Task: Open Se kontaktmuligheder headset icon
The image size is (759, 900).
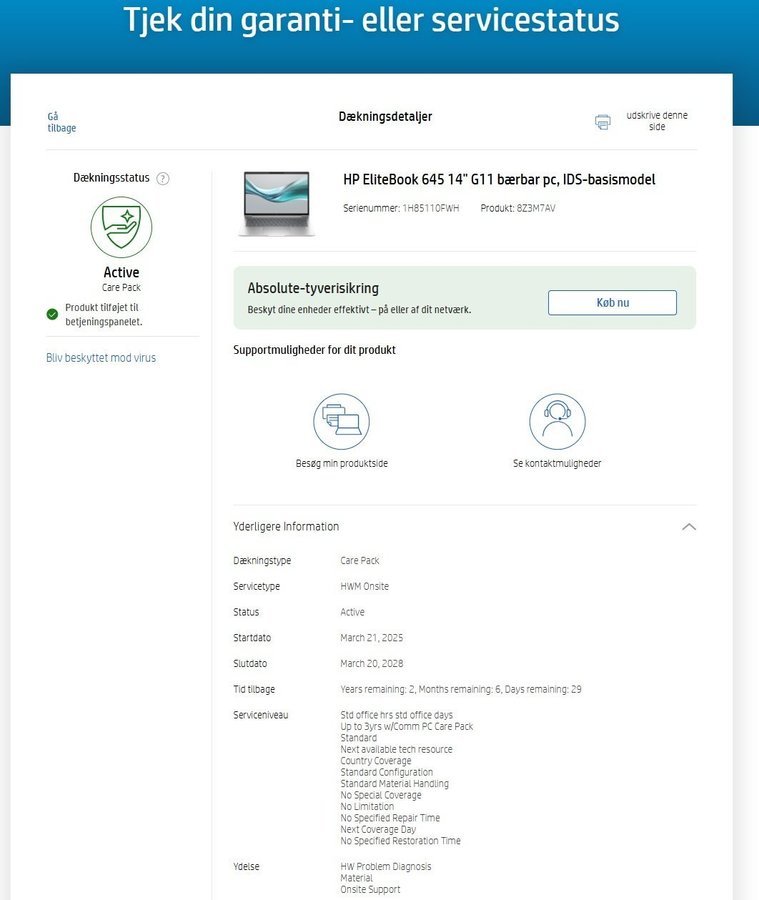Action: click(x=557, y=421)
